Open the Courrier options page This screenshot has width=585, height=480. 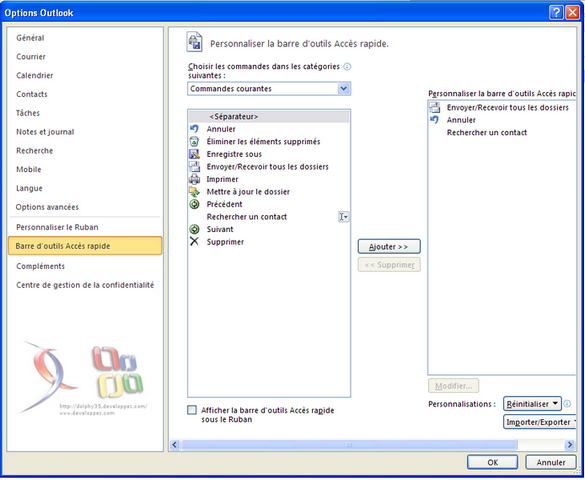31,57
